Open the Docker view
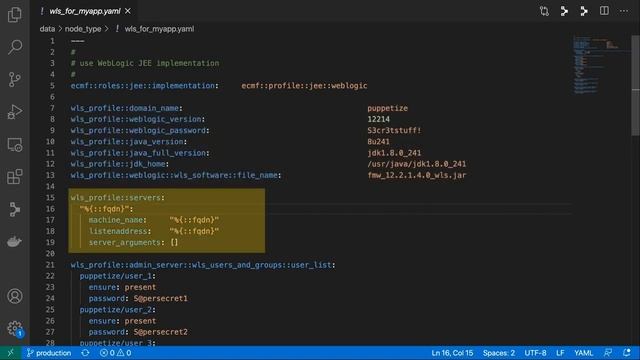The width and height of the screenshot is (640, 360). (15, 242)
